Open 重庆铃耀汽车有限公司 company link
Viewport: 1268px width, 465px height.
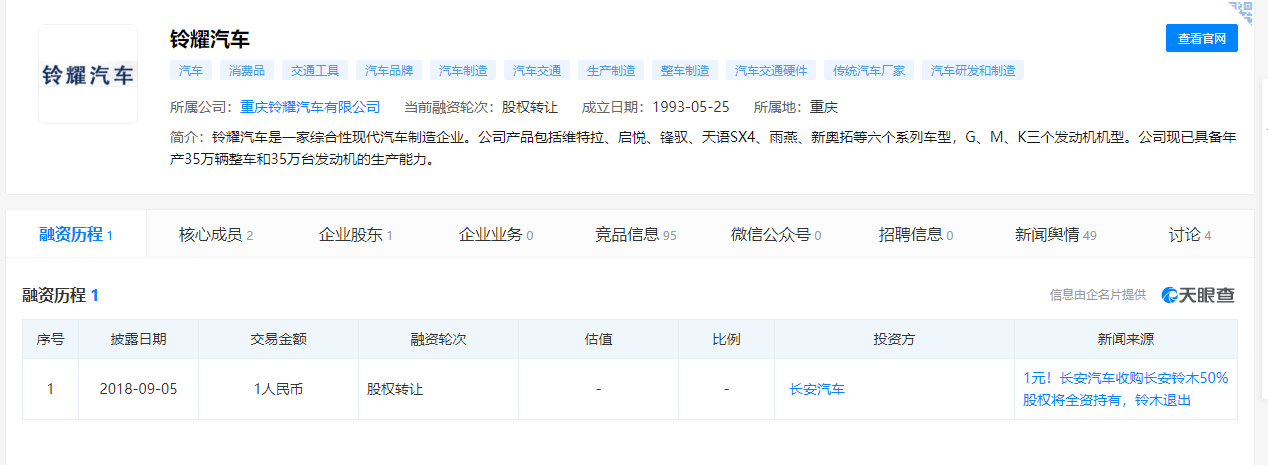coord(310,107)
